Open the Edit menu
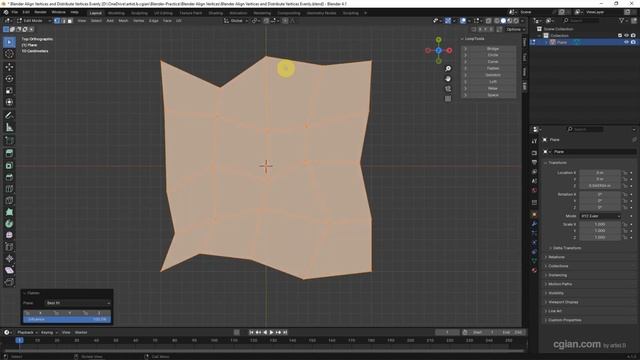Viewport: 640px width, 360px height. pyautogui.click(x=26, y=12)
